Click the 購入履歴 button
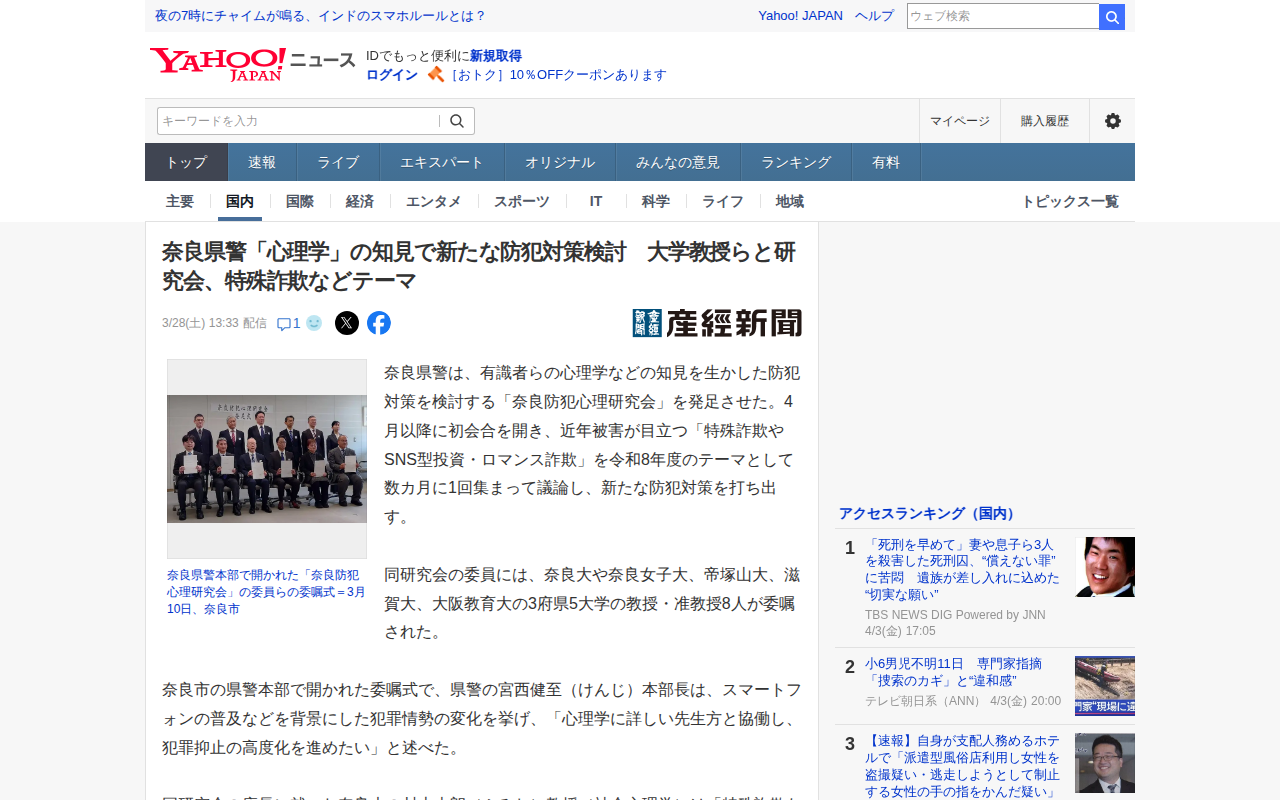Screen dimensions: 1280x800 coord(1045,121)
